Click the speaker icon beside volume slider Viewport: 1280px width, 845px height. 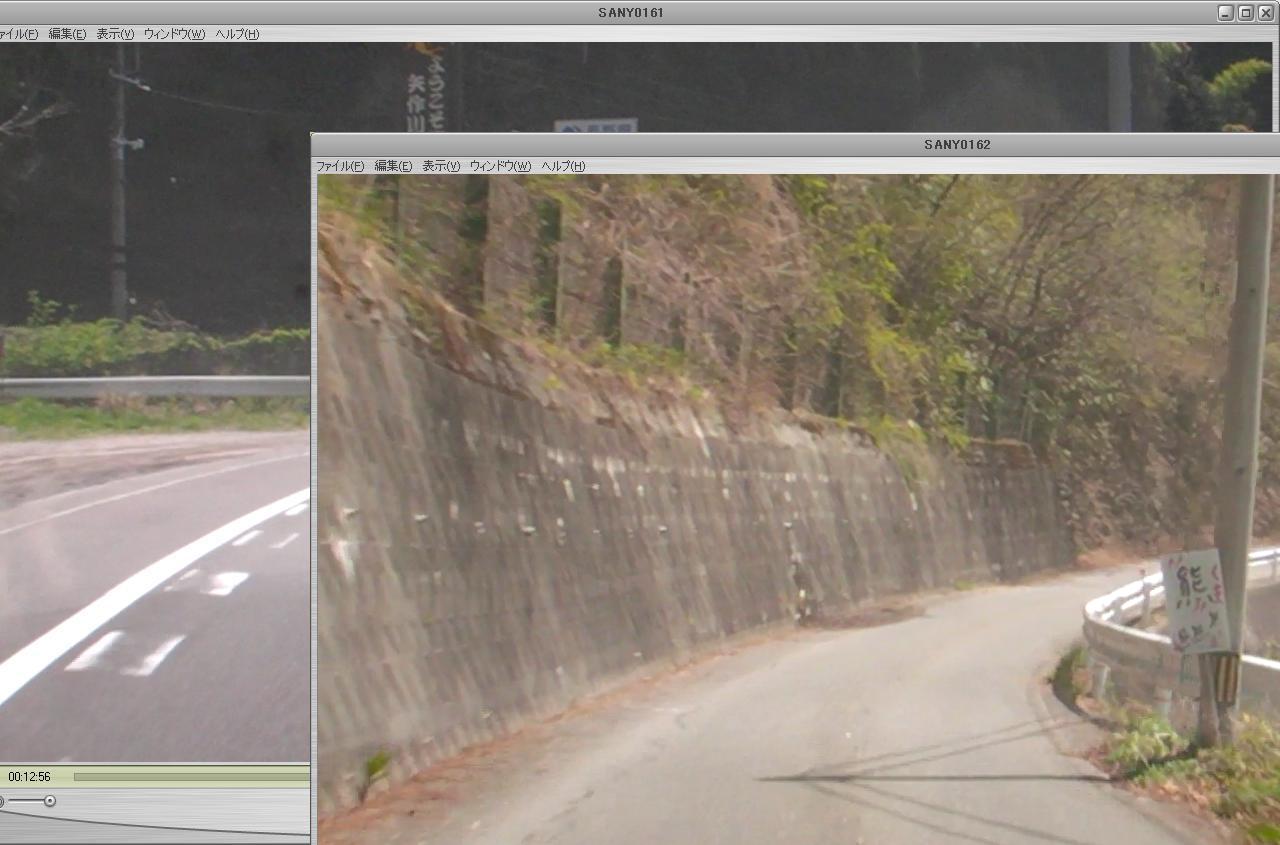point(2,801)
